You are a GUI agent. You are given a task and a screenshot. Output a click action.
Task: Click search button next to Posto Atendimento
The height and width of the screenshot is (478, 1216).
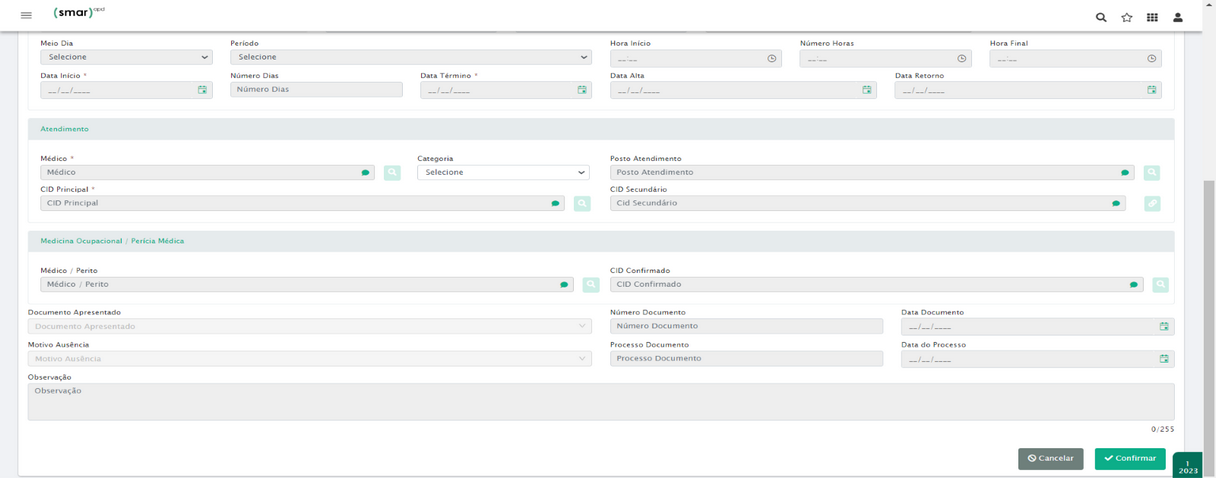(x=1152, y=172)
